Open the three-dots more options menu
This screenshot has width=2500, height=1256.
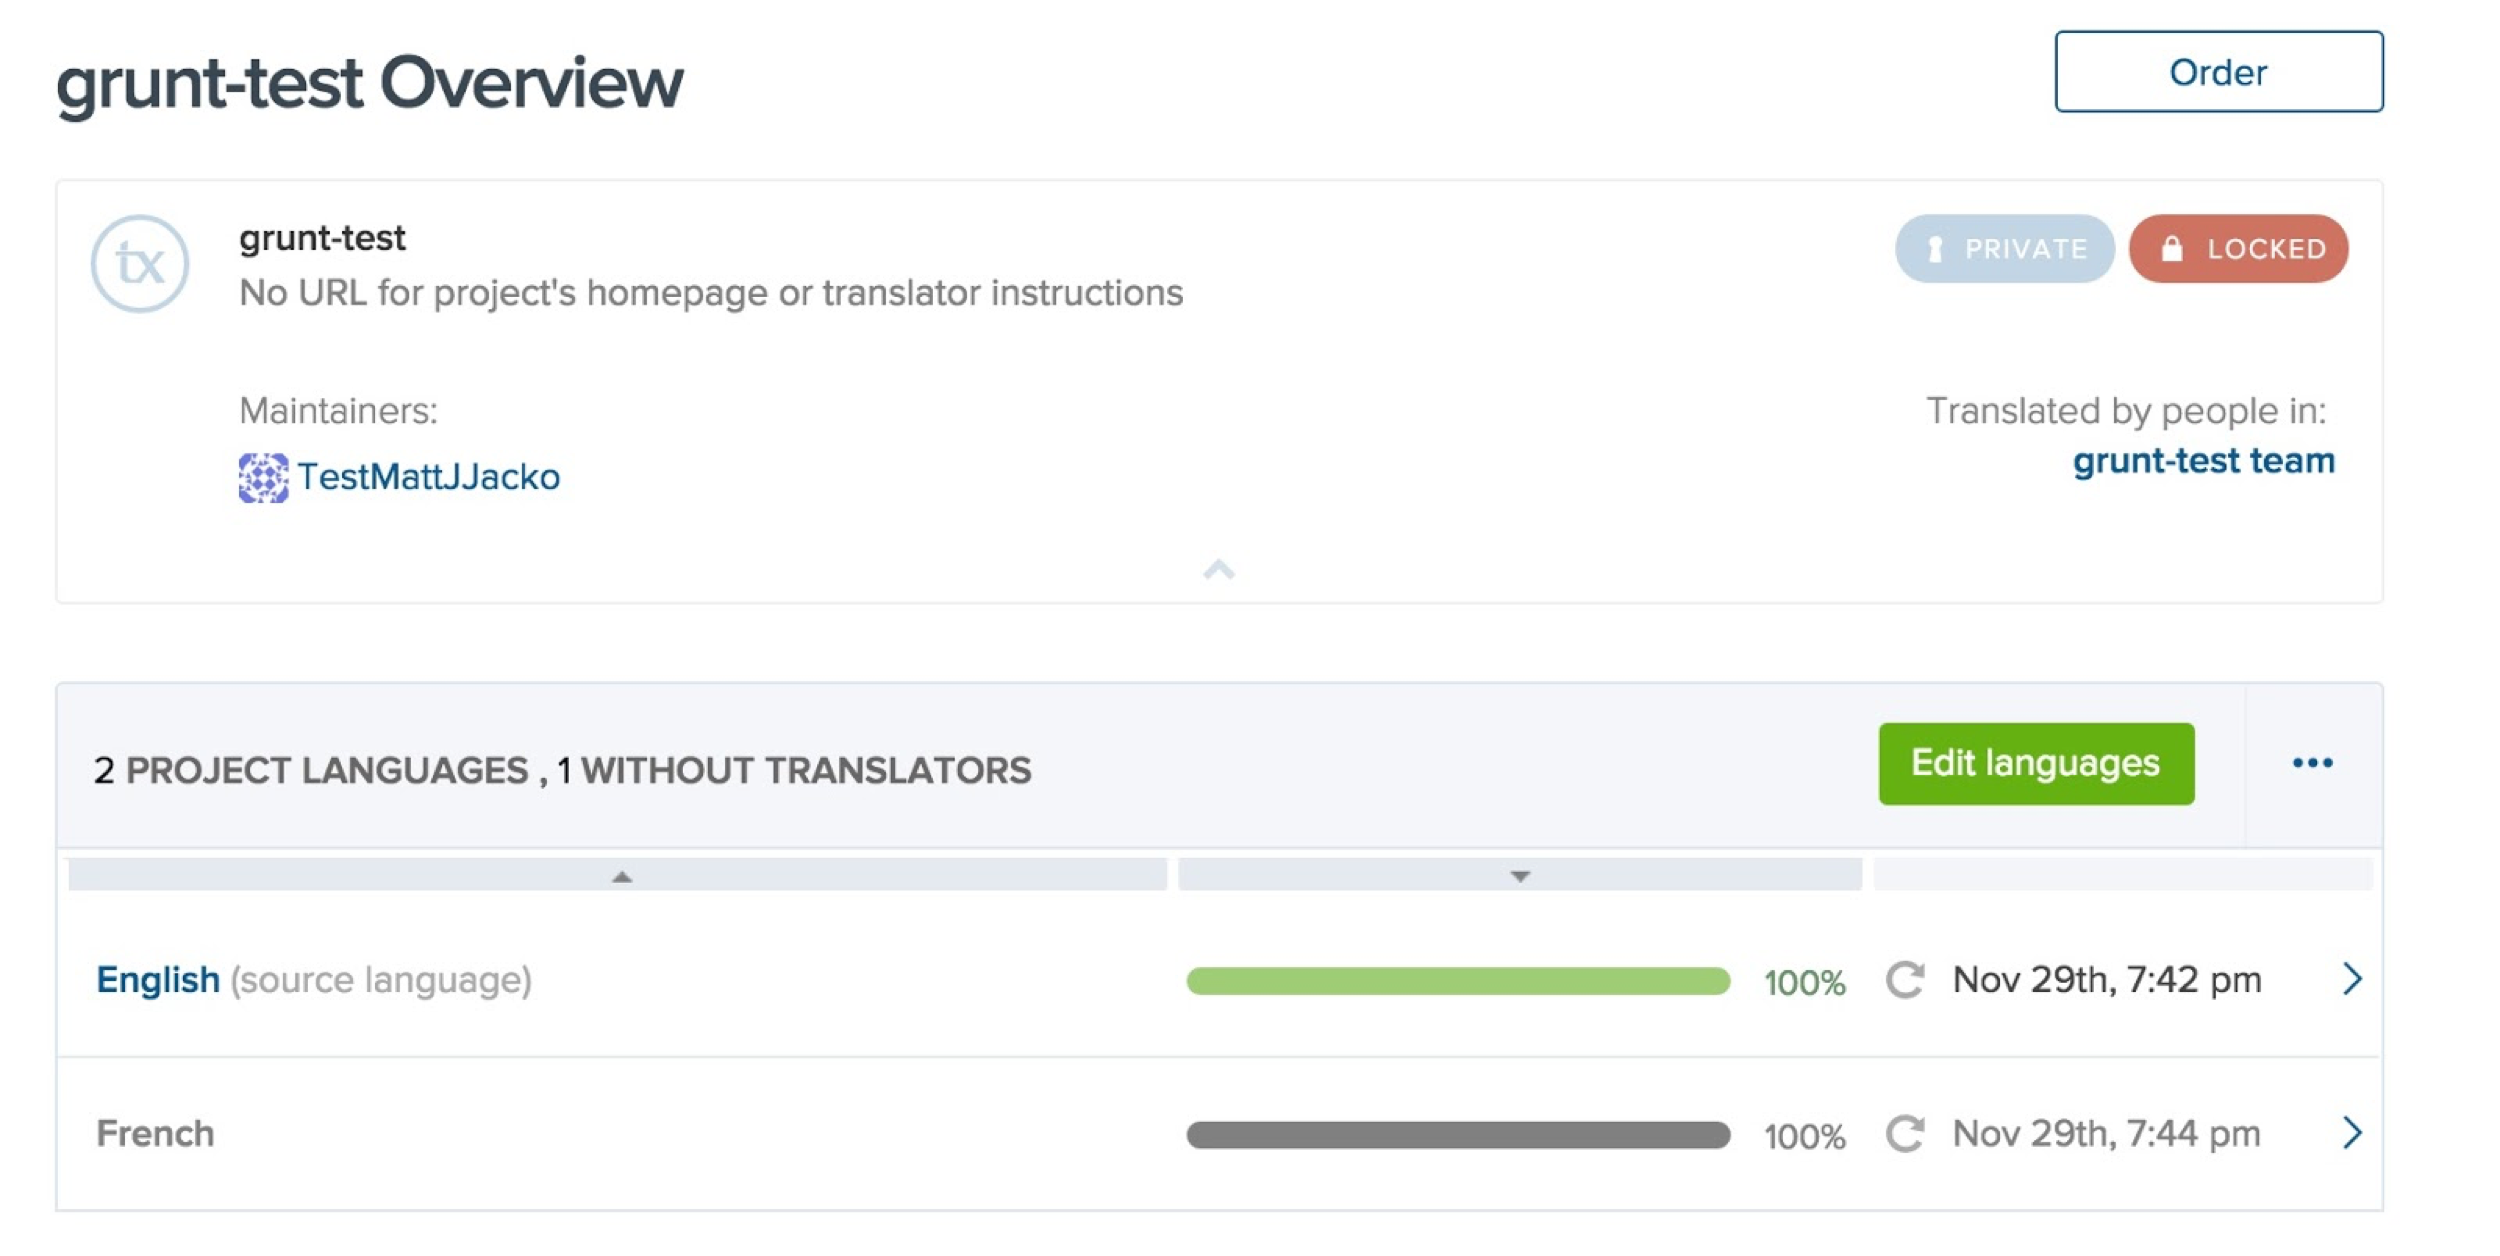tap(2312, 764)
